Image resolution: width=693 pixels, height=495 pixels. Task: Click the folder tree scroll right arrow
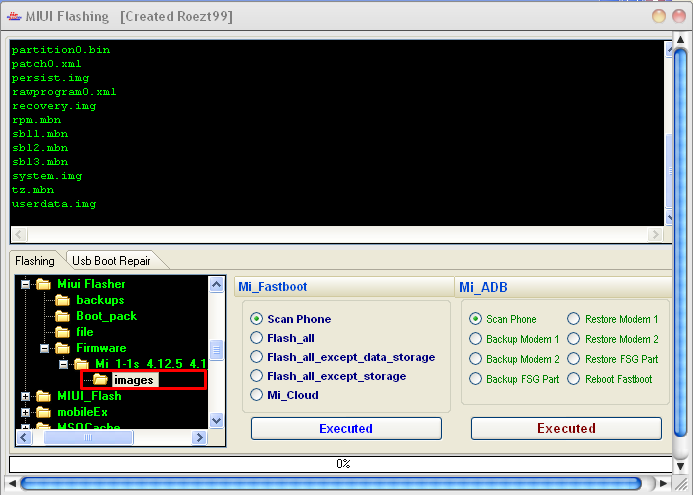(x=199, y=438)
